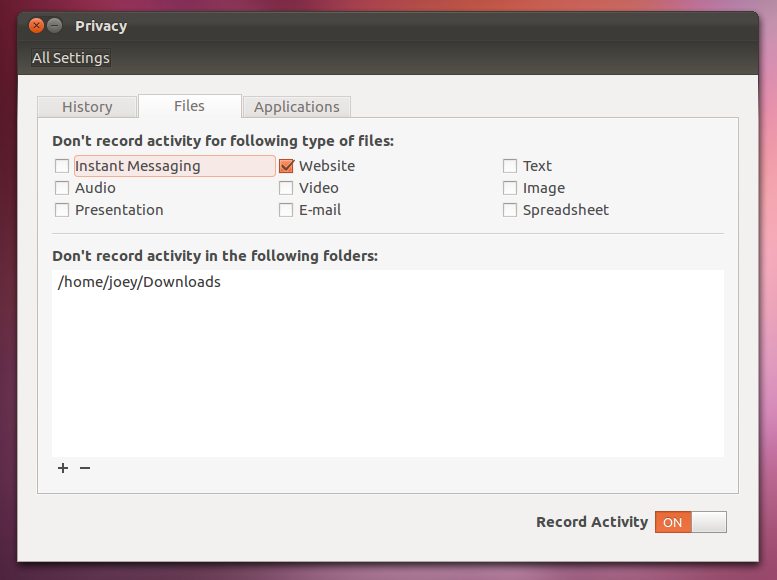The width and height of the screenshot is (777, 580).
Task: Close the Privacy window
Action: coord(37,25)
